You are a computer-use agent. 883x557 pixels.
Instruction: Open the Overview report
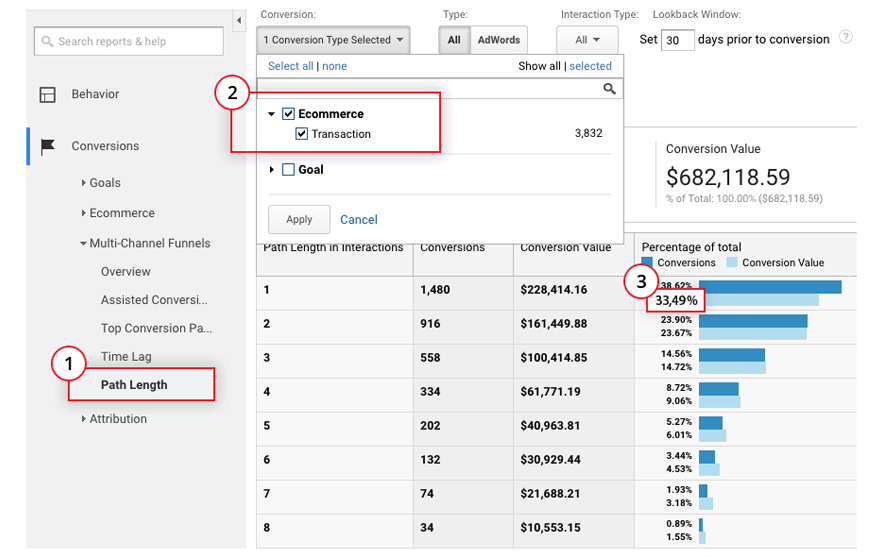pos(126,271)
